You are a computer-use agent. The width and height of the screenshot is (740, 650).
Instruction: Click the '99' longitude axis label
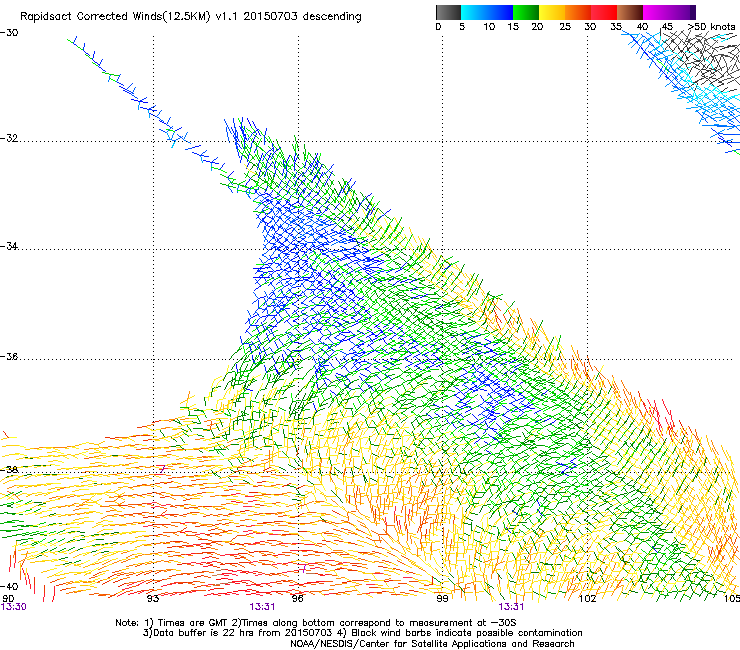click(442, 599)
